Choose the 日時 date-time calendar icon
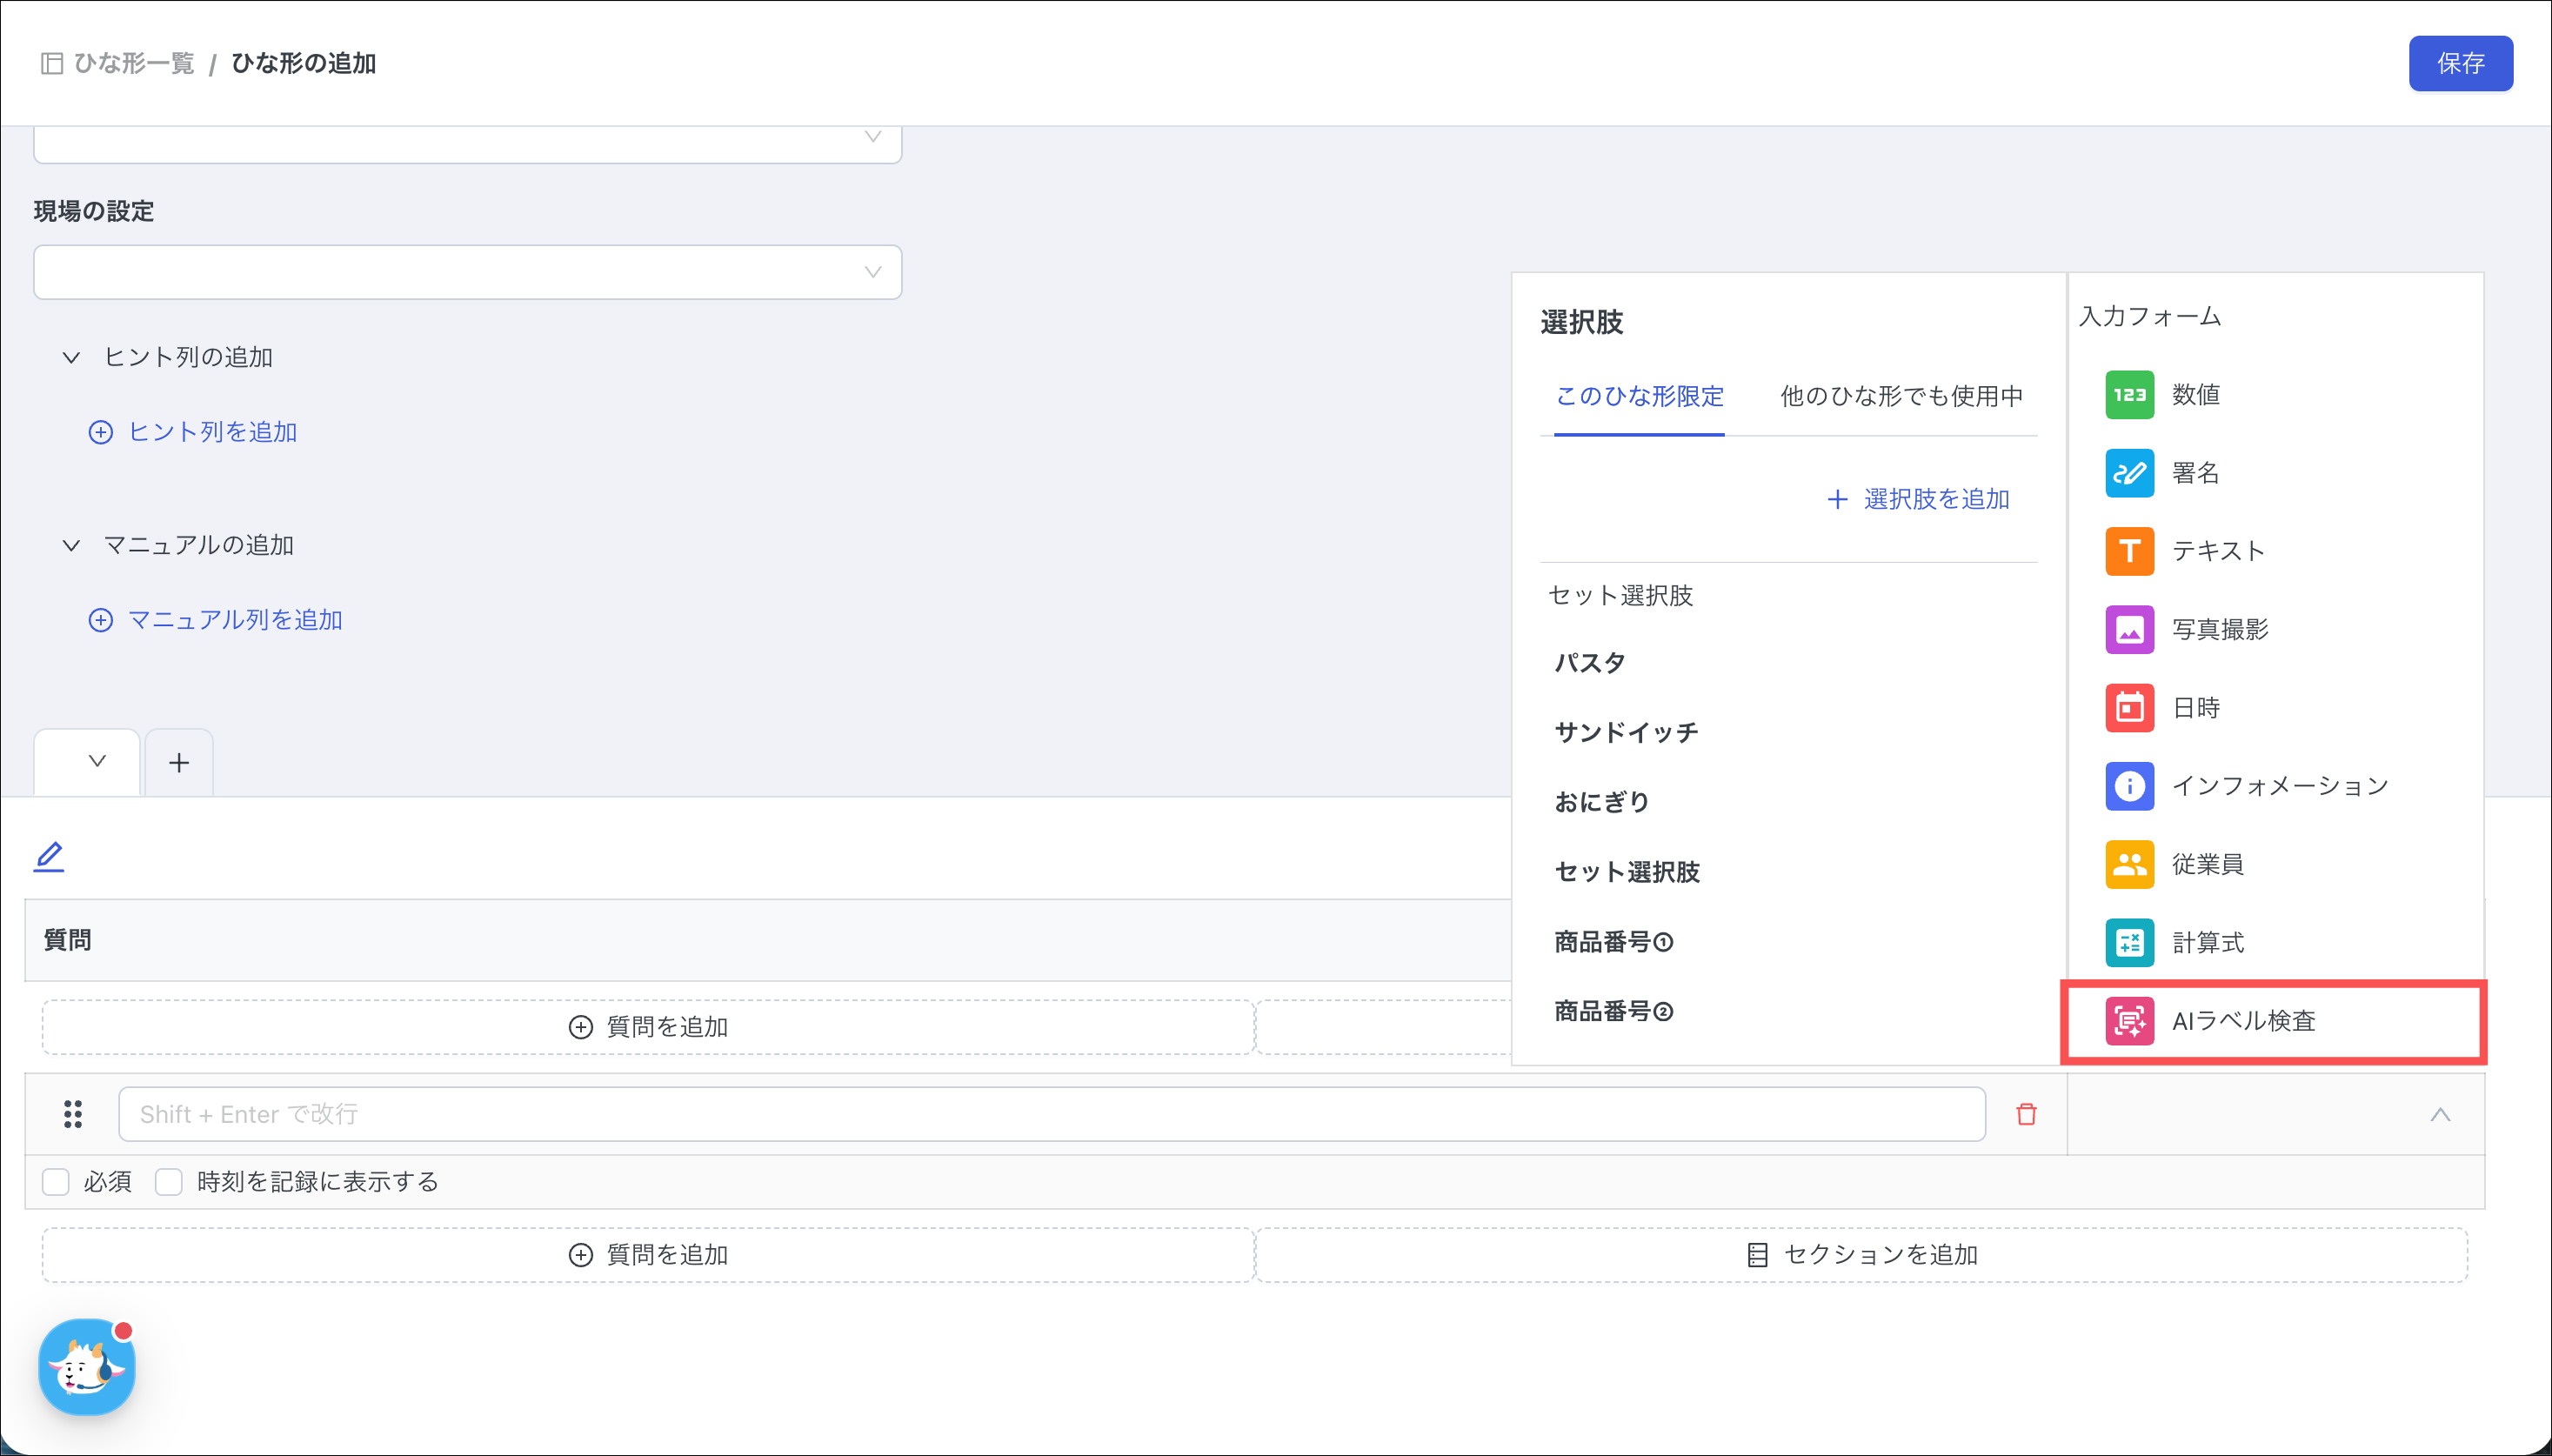The height and width of the screenshot is (1456, 2552). (x=2129, y=708)
